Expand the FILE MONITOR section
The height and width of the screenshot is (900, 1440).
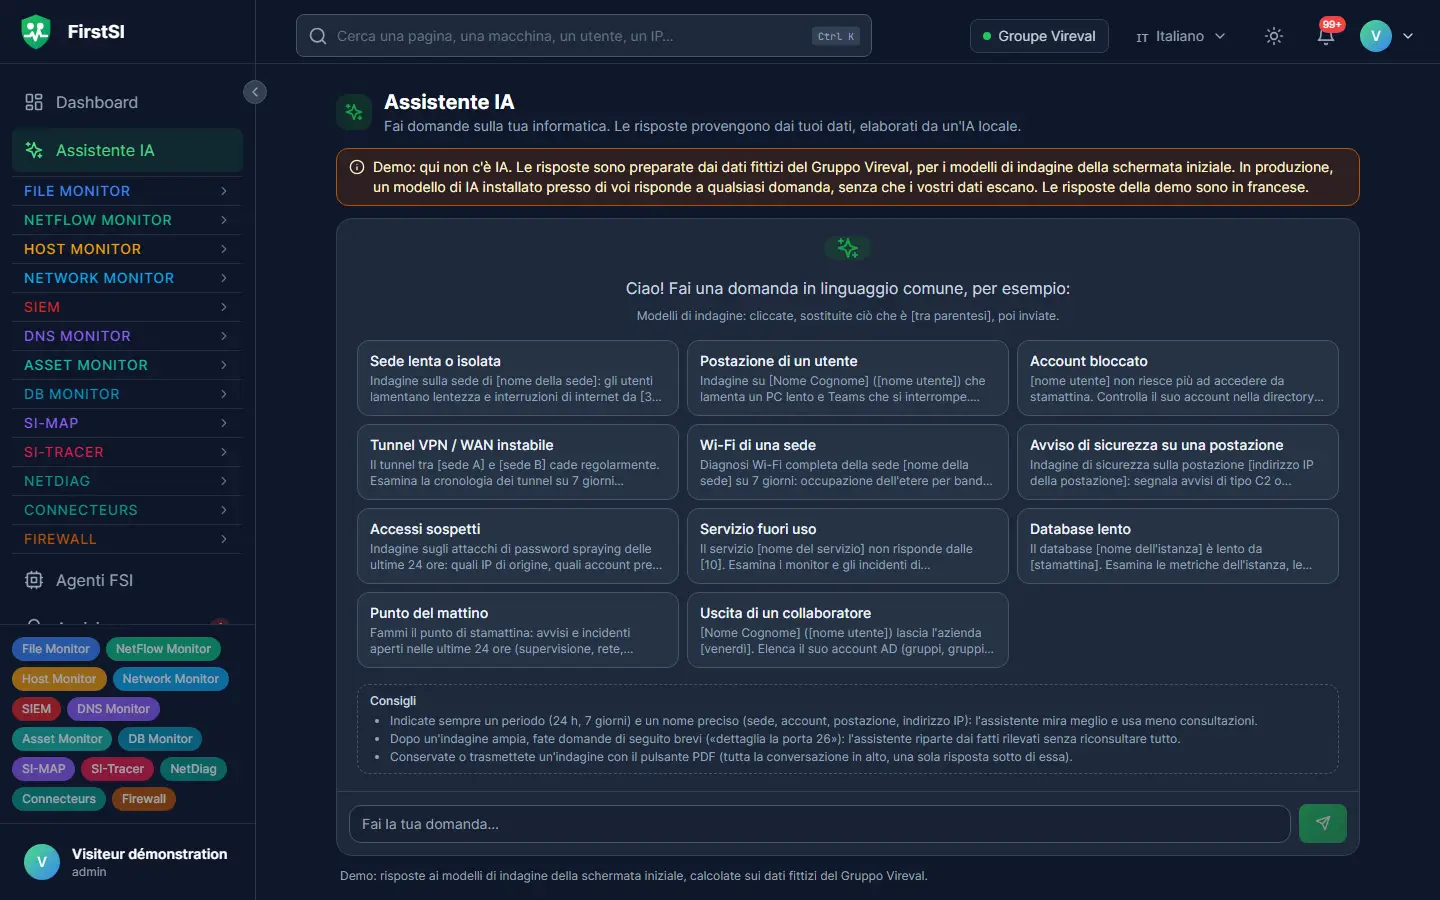point(127,191)
